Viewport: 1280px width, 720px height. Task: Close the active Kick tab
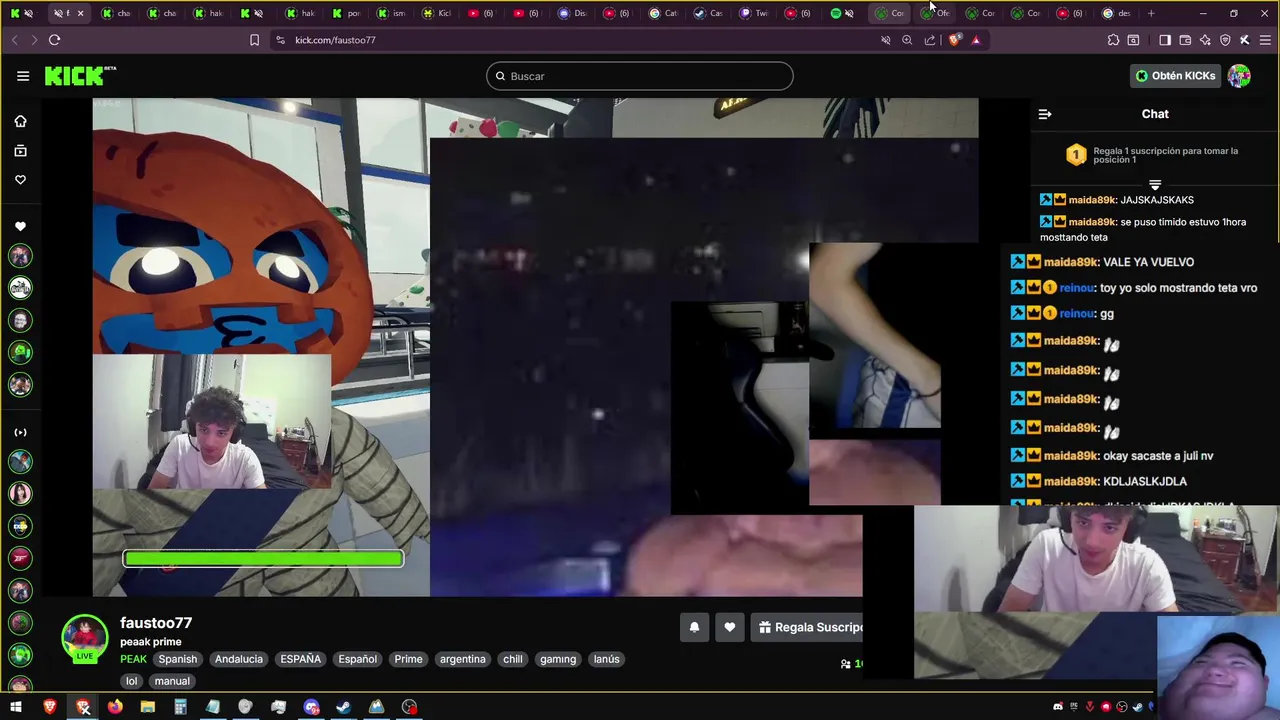tap(80, 13)
